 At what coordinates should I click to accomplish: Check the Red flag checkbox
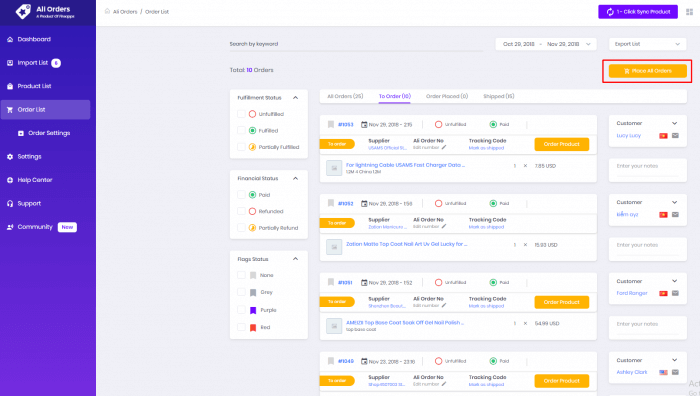point(241,327)
